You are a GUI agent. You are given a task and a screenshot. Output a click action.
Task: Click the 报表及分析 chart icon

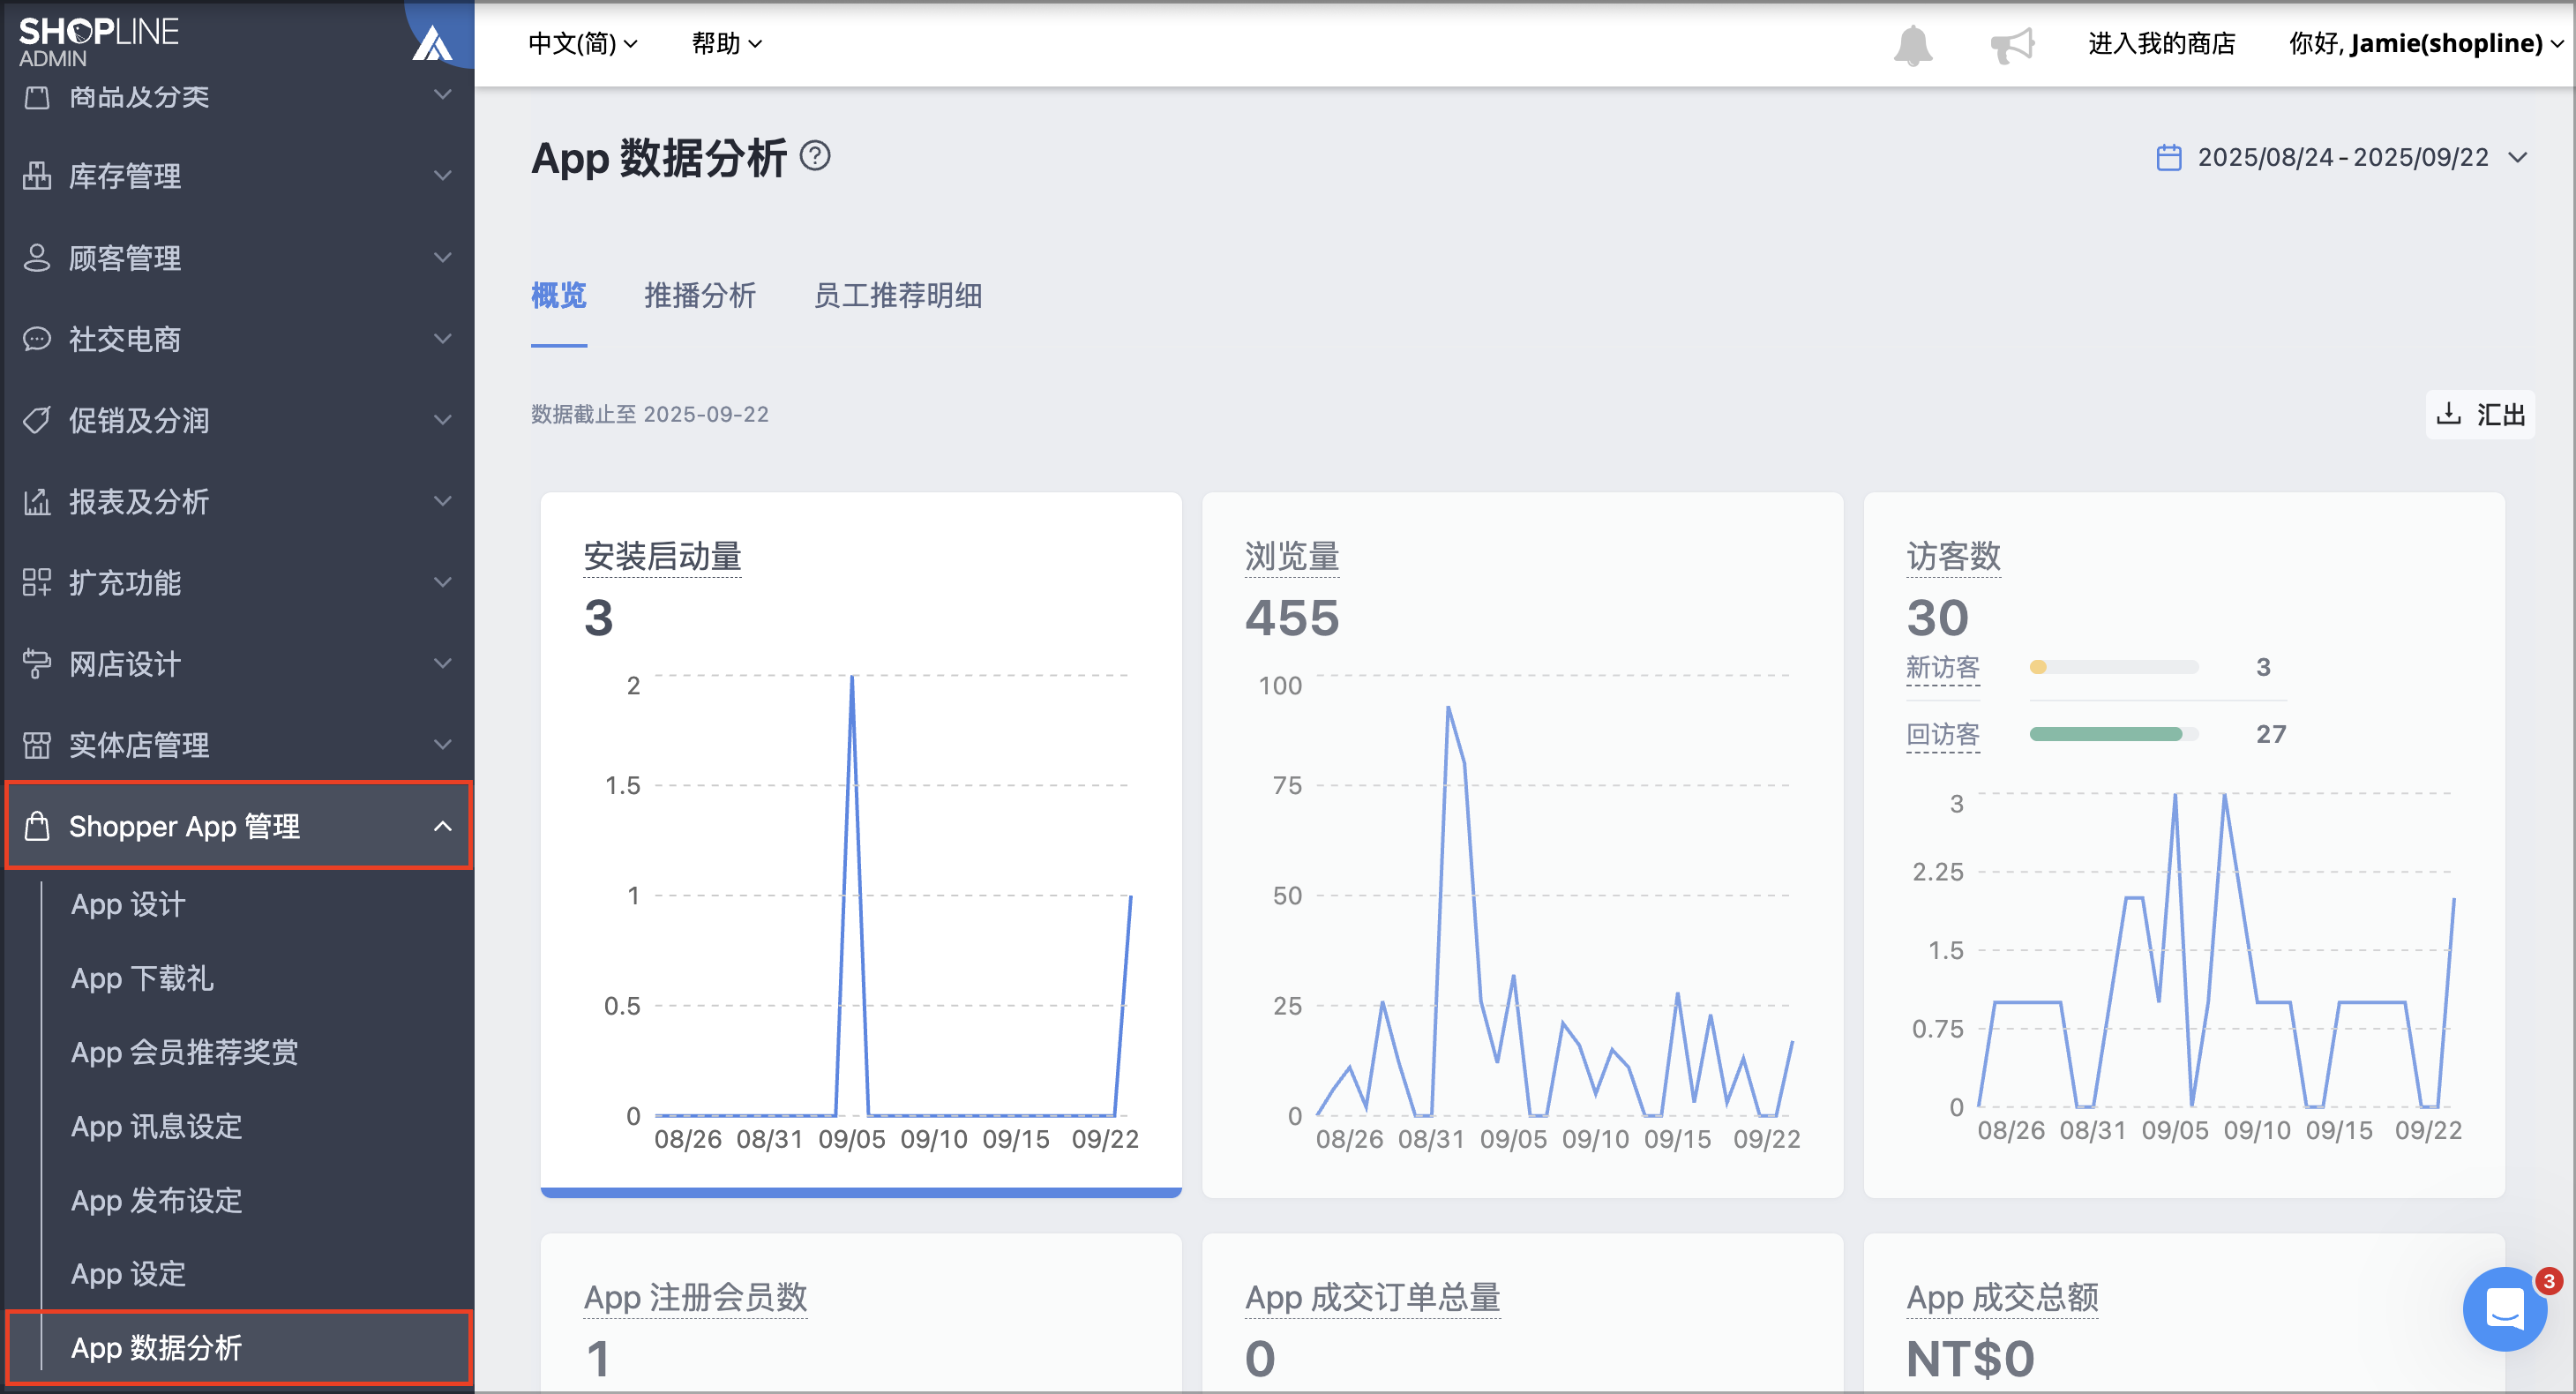coord(37,501)
